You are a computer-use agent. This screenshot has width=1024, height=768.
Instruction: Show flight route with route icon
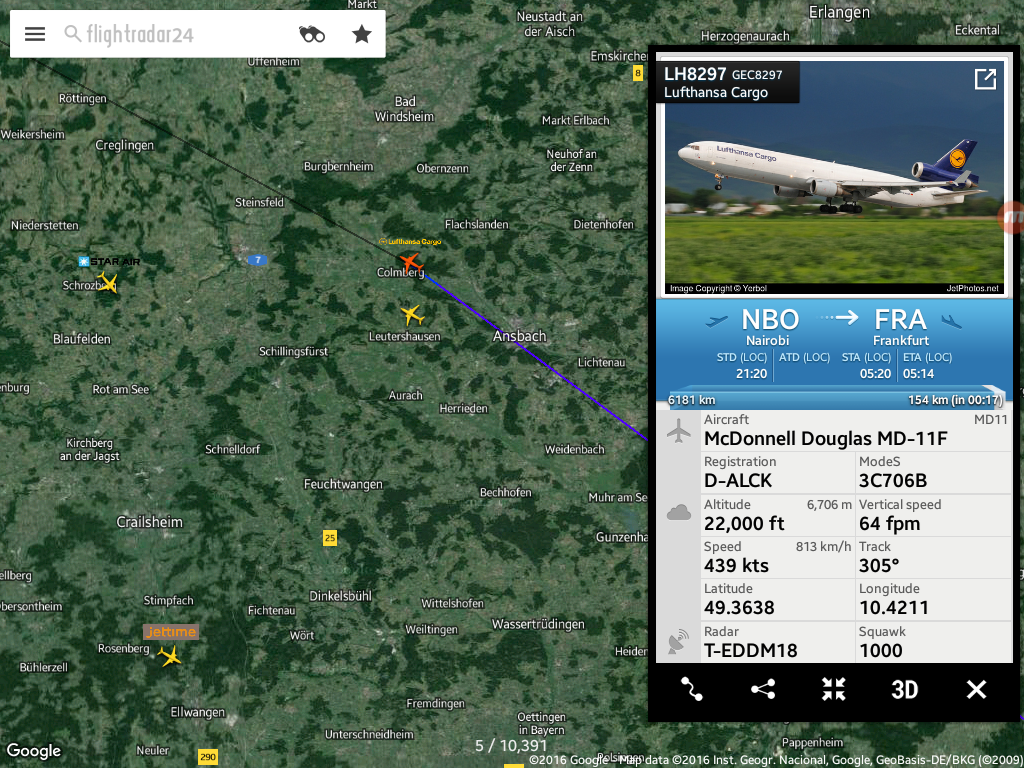click(692, 689)
